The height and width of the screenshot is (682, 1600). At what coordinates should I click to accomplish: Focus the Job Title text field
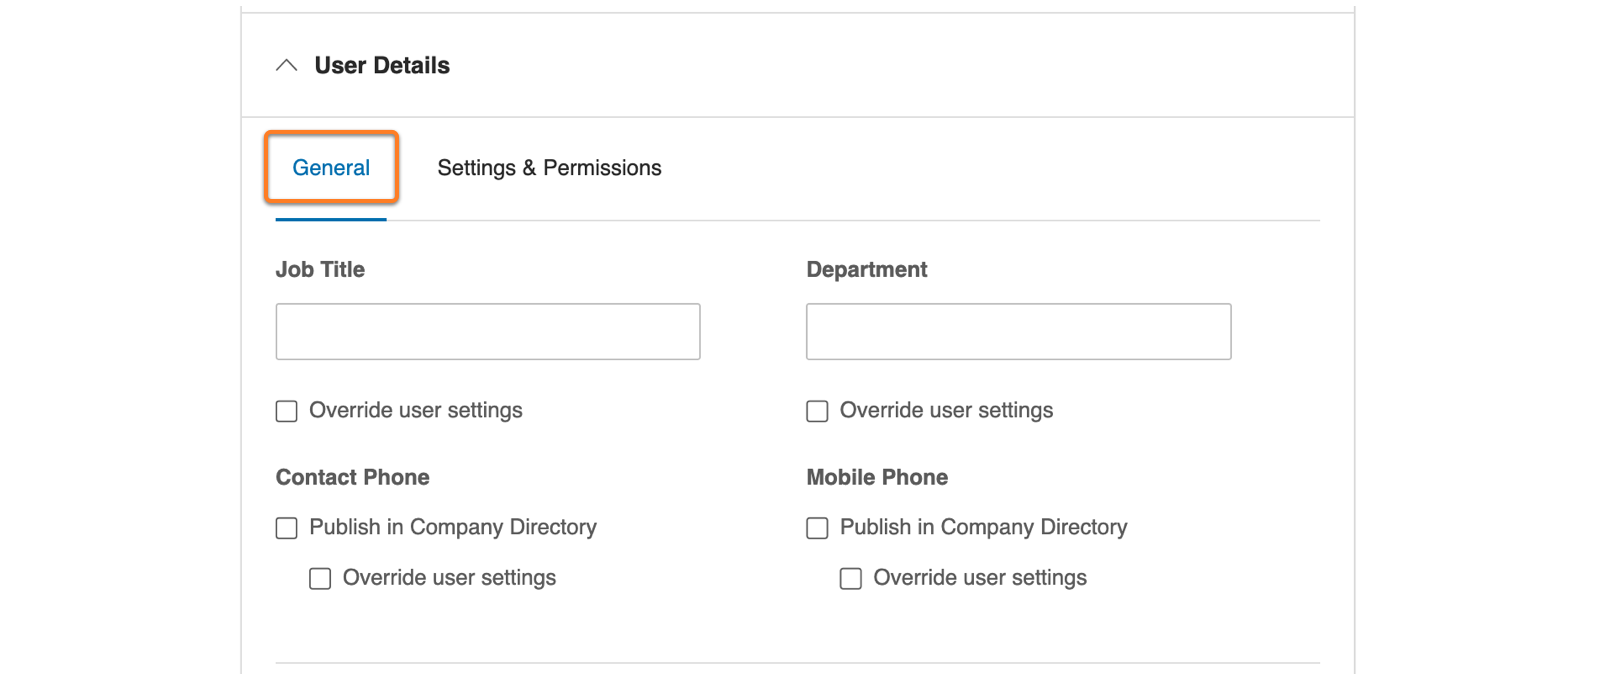tap(488, 332)
